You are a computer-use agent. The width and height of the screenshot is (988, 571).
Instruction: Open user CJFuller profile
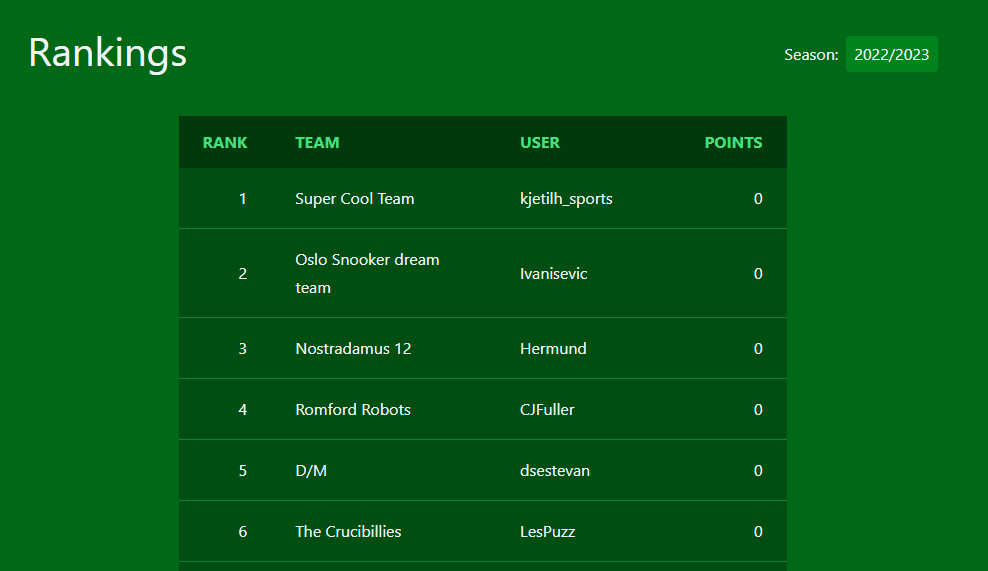547,410
